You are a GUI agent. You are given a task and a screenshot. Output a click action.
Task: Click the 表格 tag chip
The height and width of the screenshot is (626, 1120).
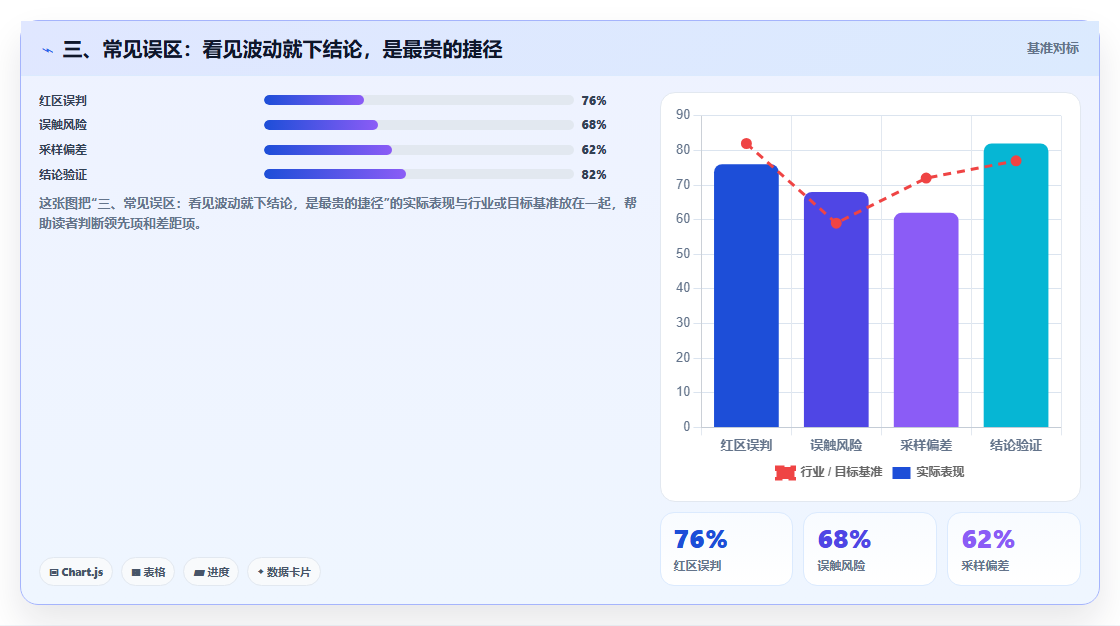[148, 572]
